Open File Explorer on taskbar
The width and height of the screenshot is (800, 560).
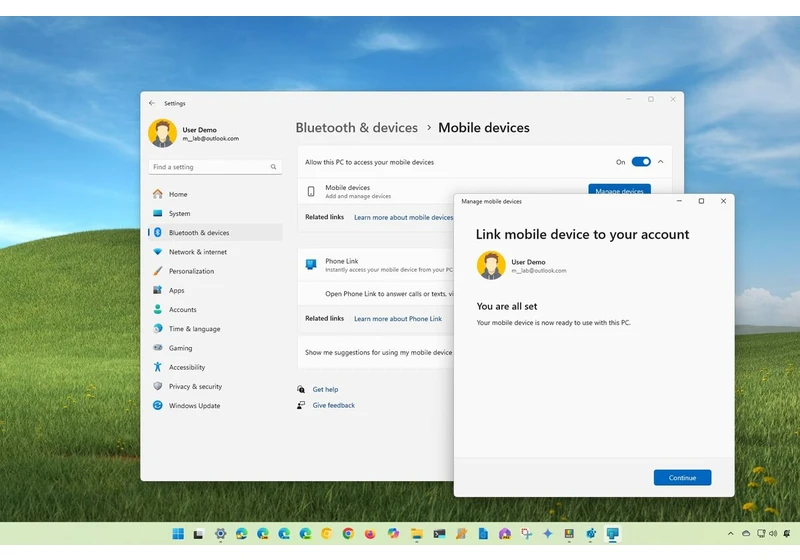coord(417,534)
